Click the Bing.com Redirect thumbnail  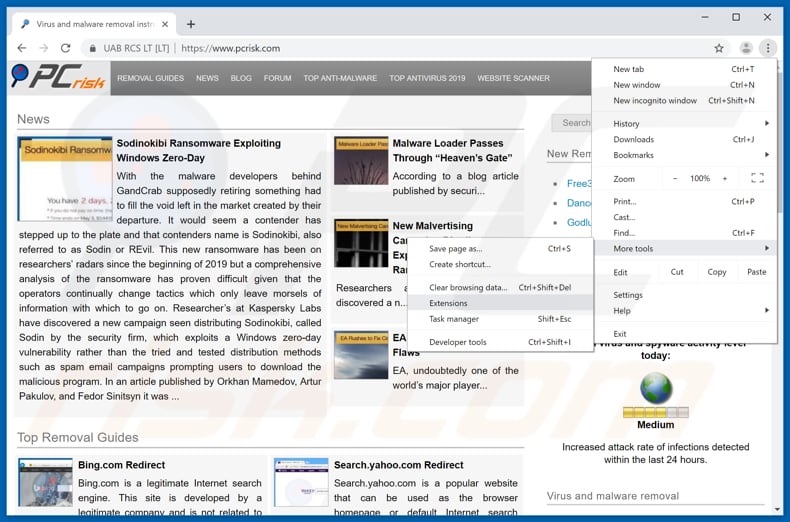(x=45, y=482)
